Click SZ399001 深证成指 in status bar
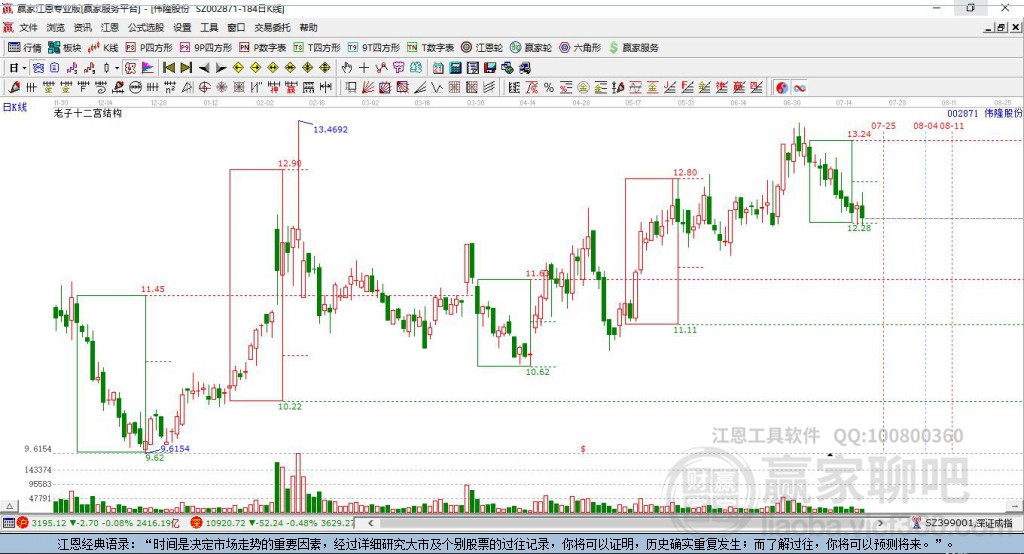 click(969, 523)
